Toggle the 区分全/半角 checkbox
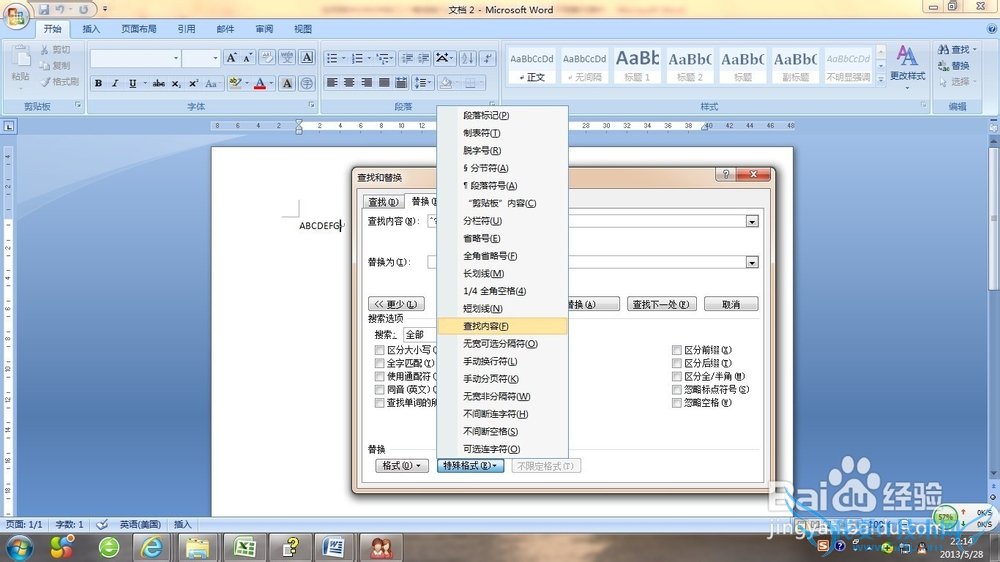1000x562 pixels. coord(678,377)
